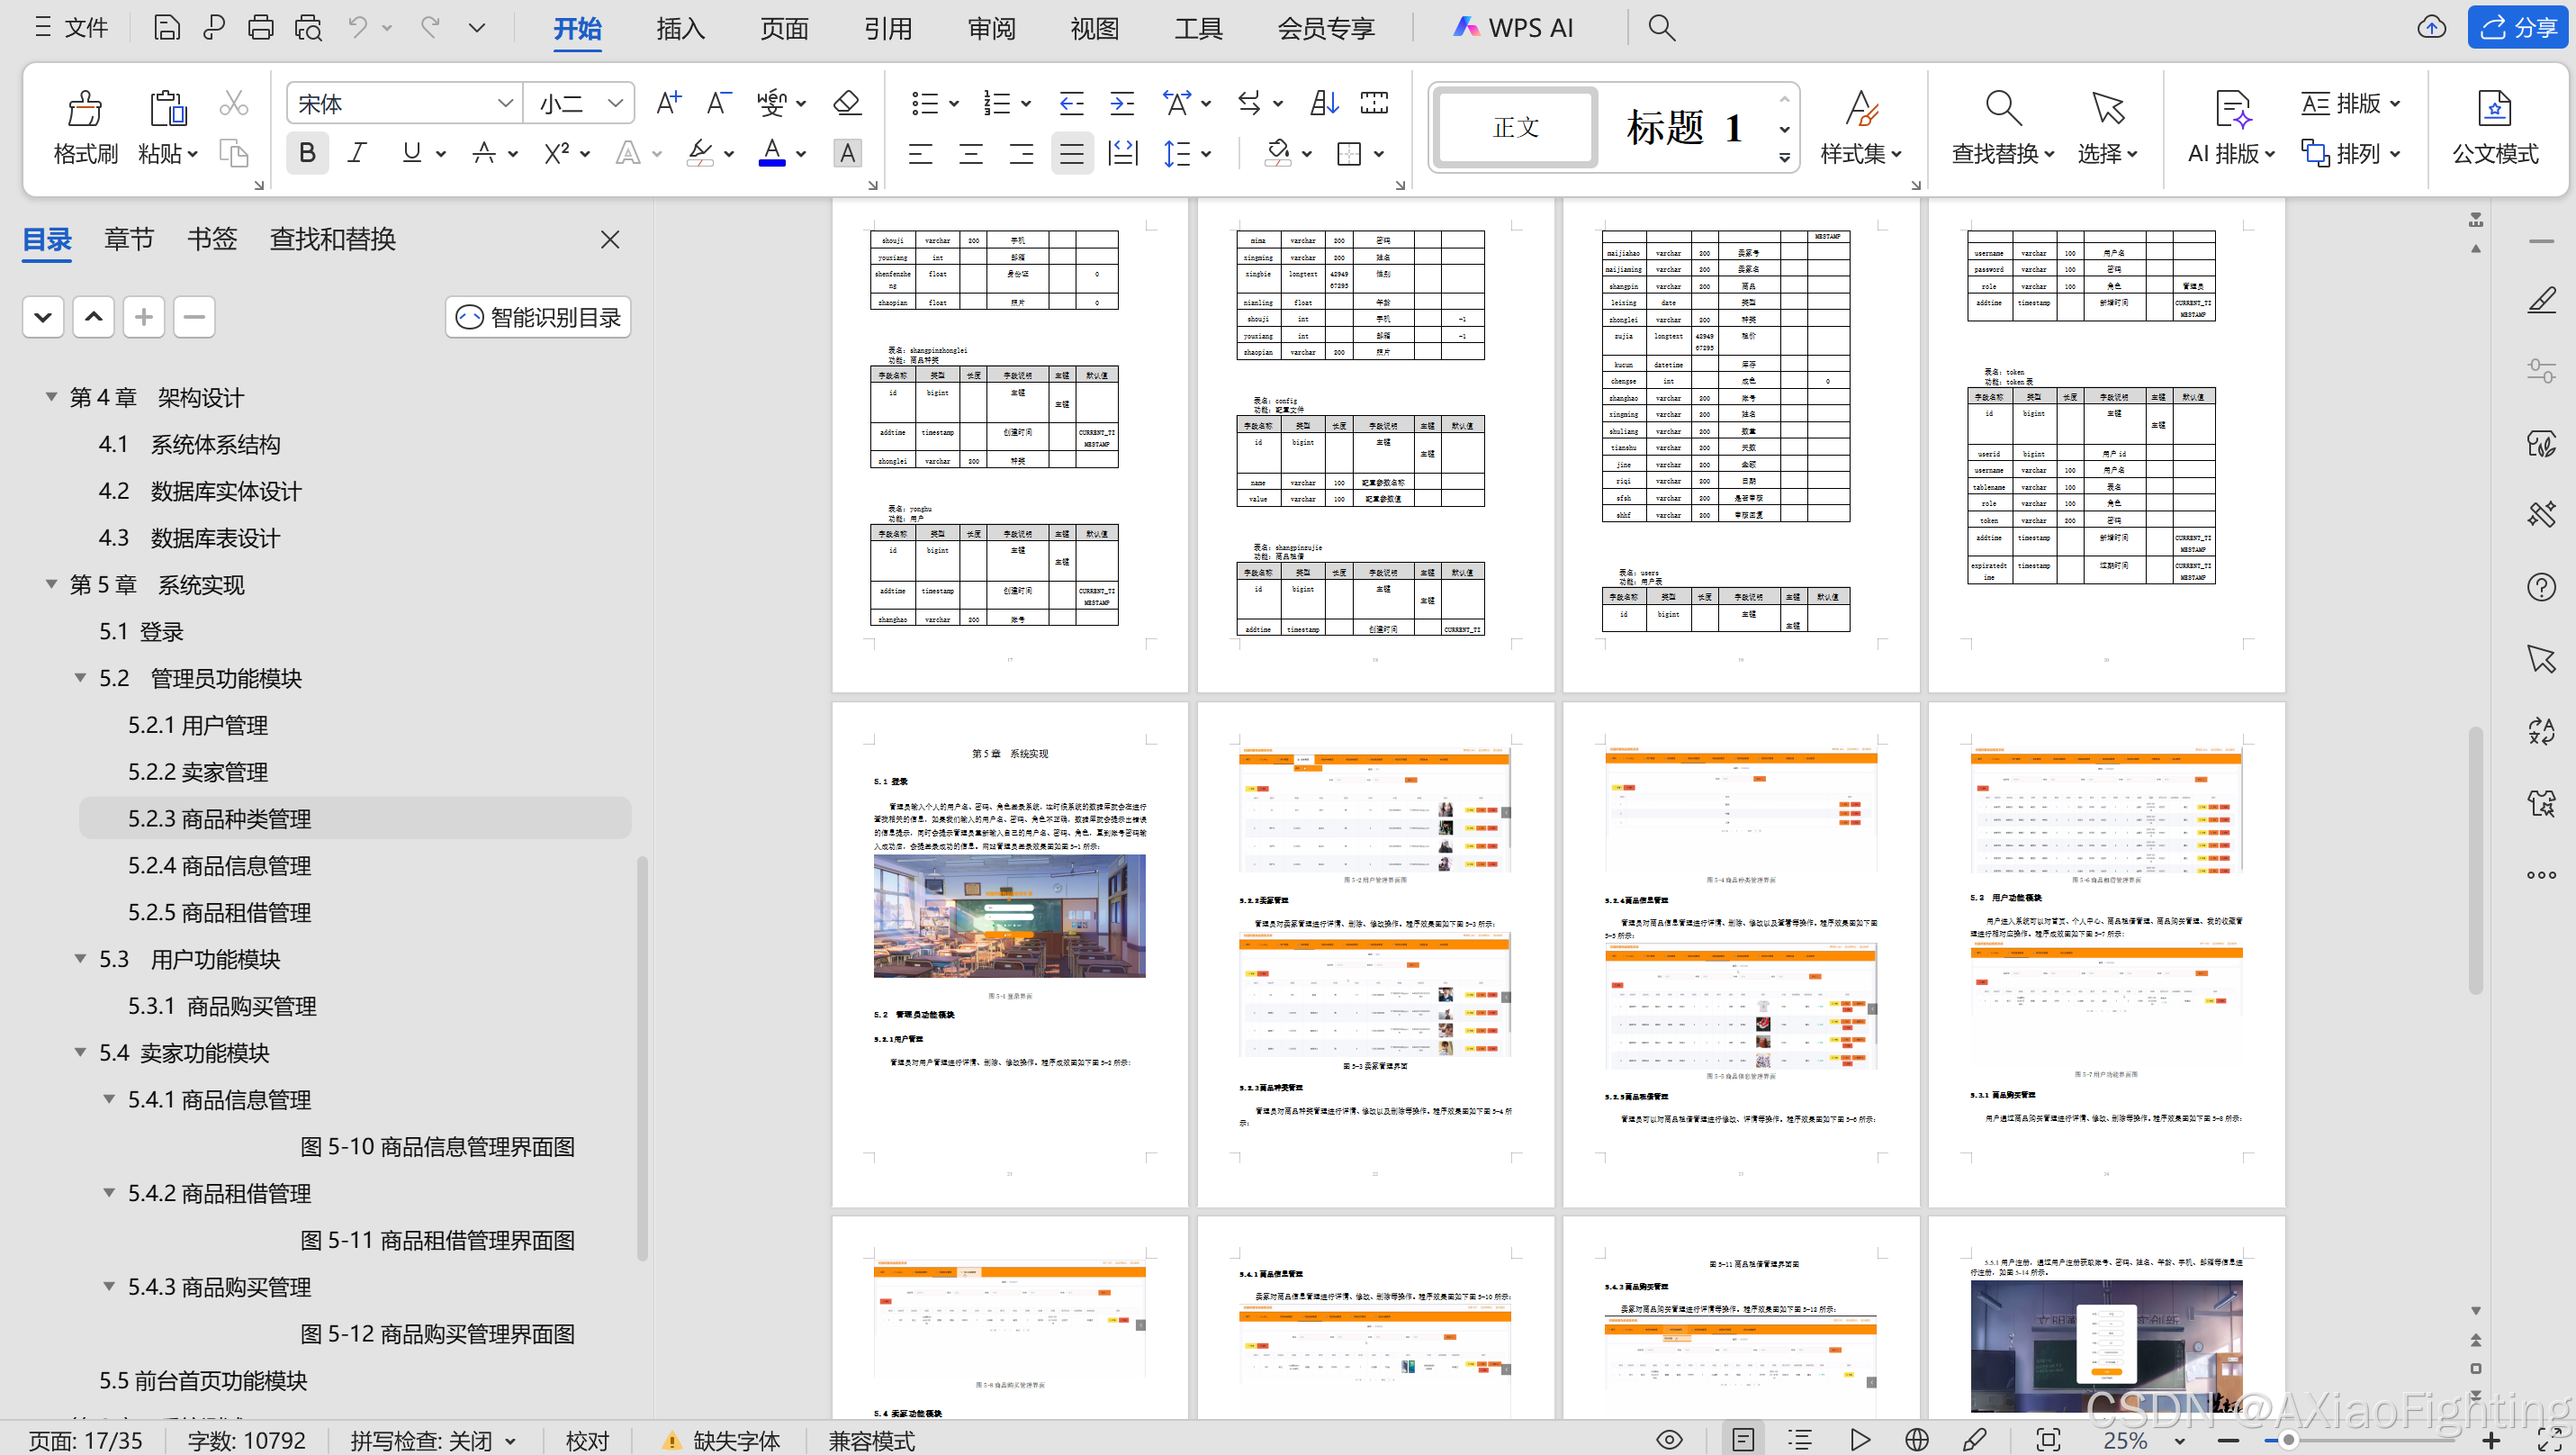Image resolution: width=2576 pixels, height=1455 pixels.
Task: Switch to the 插入 ribbon tab
Action: click(x=680, y=28)
